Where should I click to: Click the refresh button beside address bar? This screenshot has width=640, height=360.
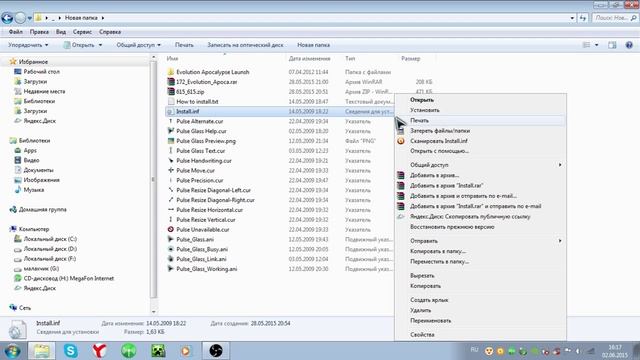click(x=583, y=18)
